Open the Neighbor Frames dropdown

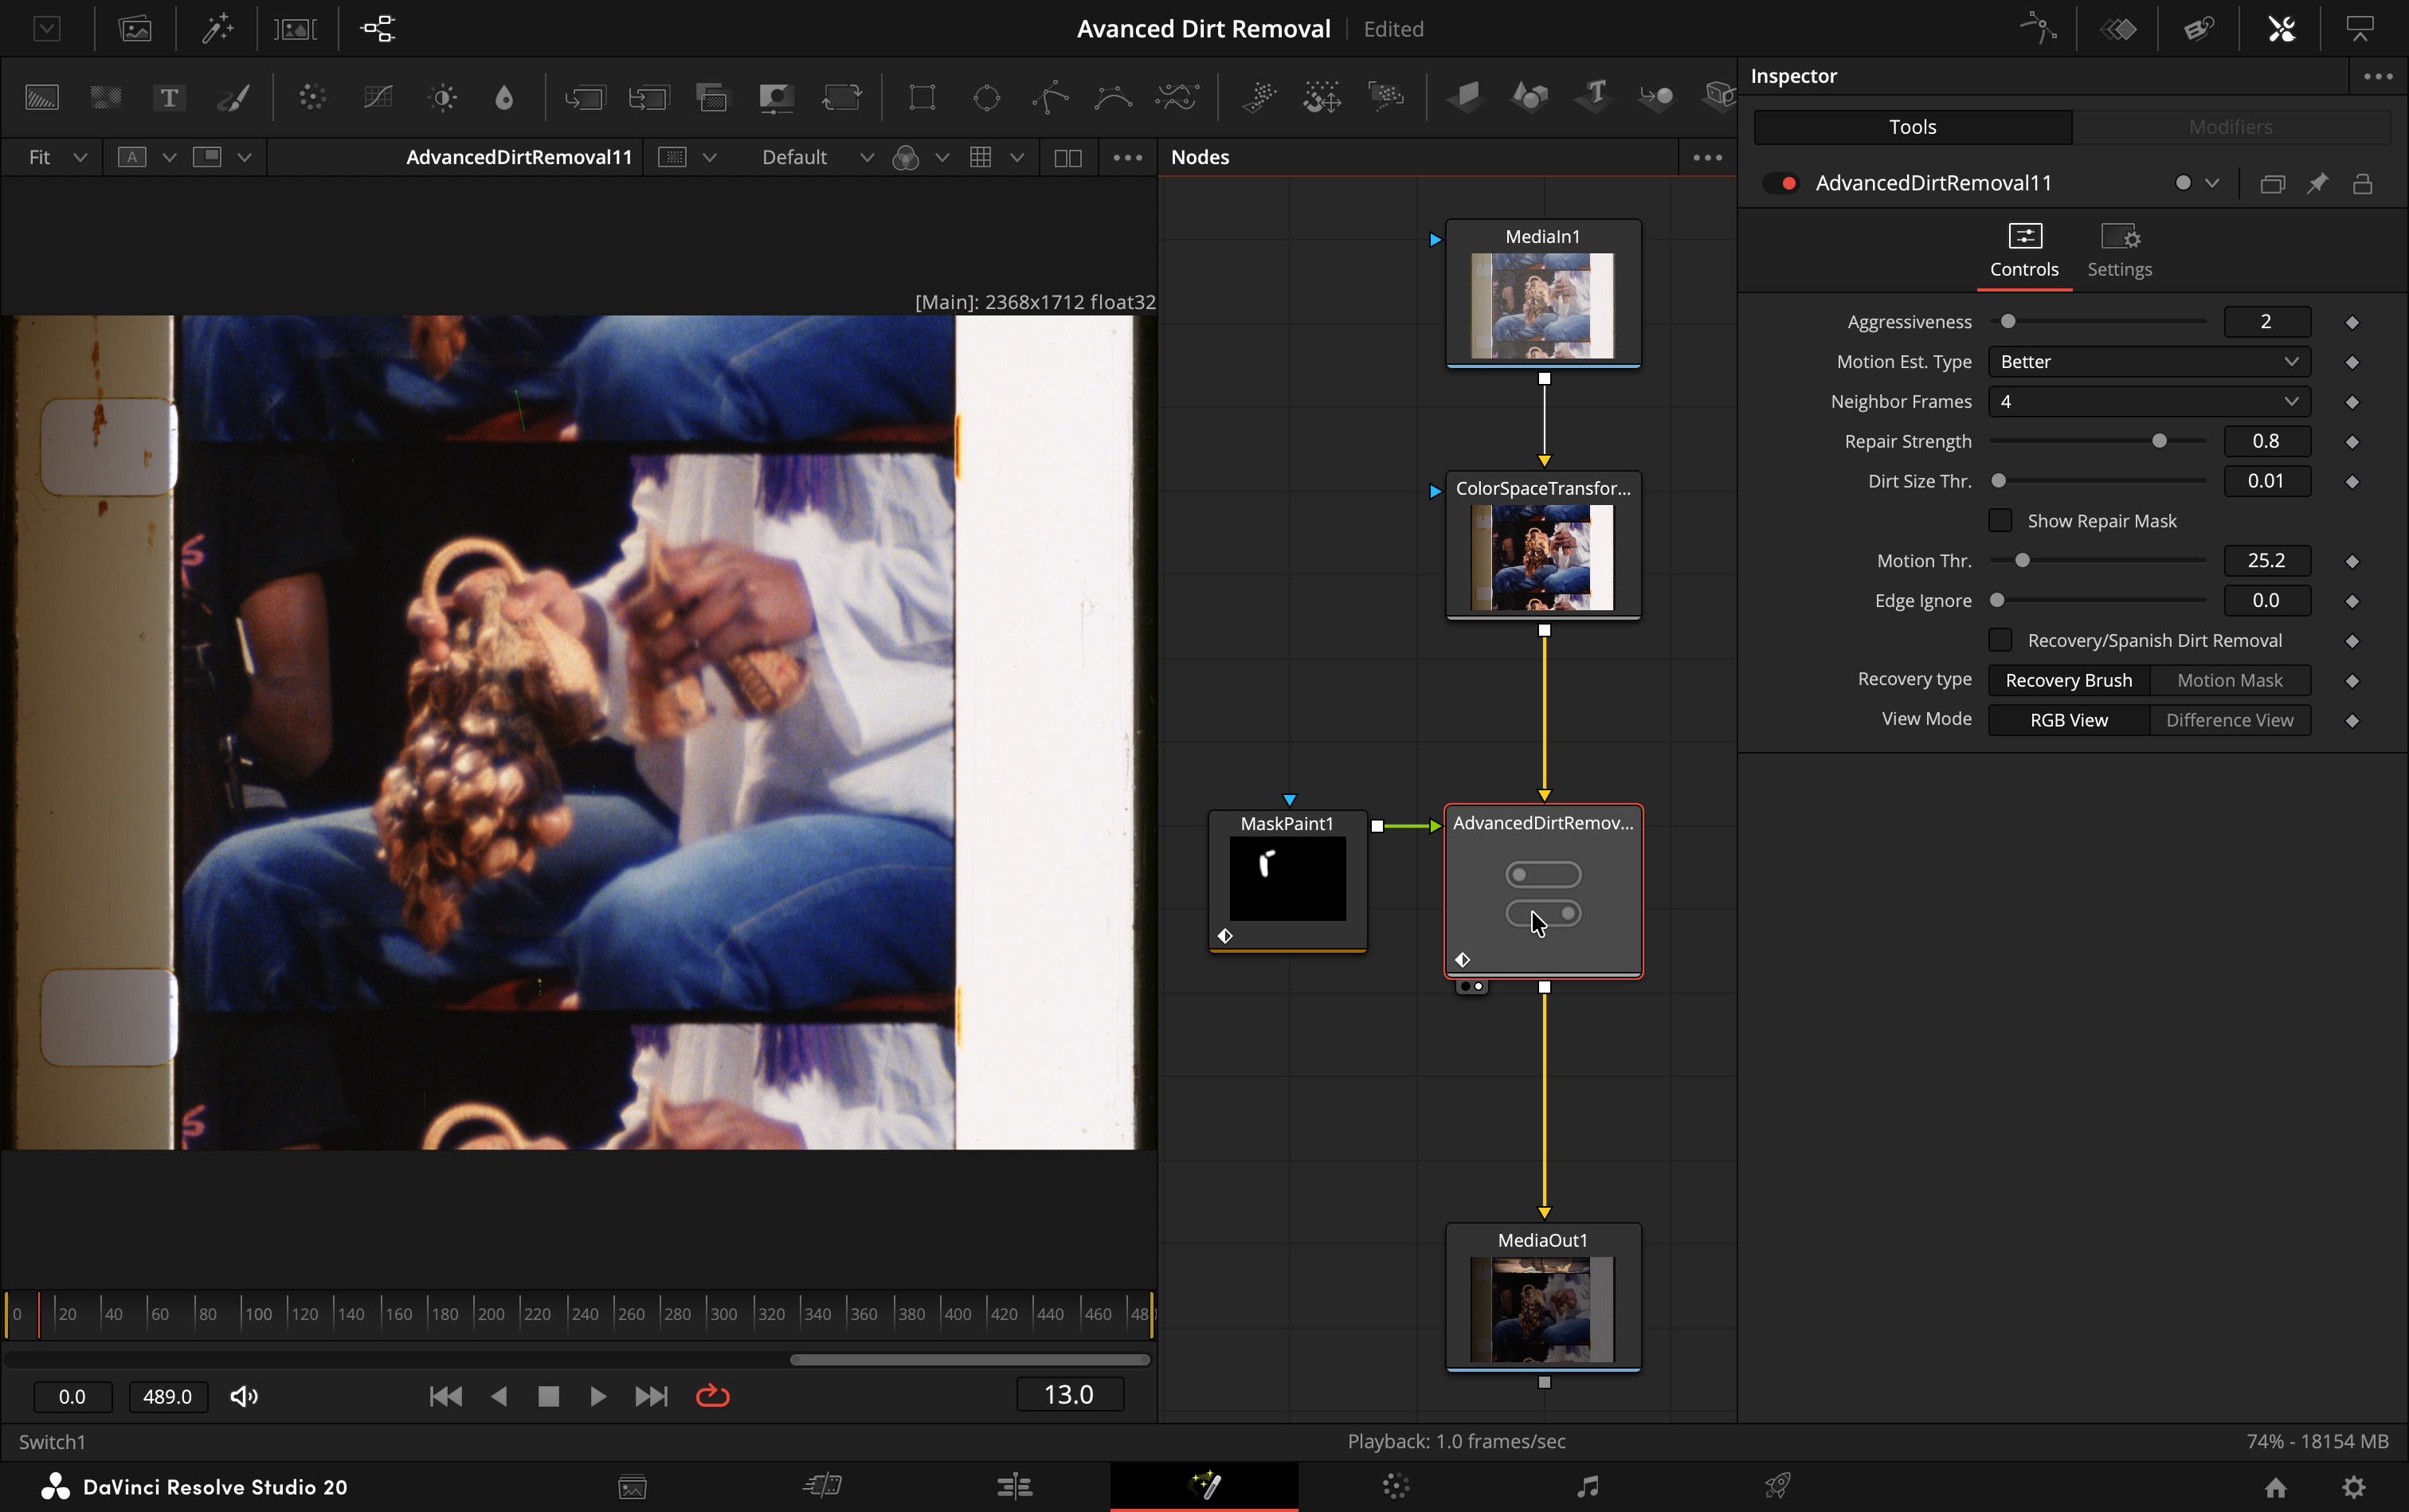pos(2148,402)
